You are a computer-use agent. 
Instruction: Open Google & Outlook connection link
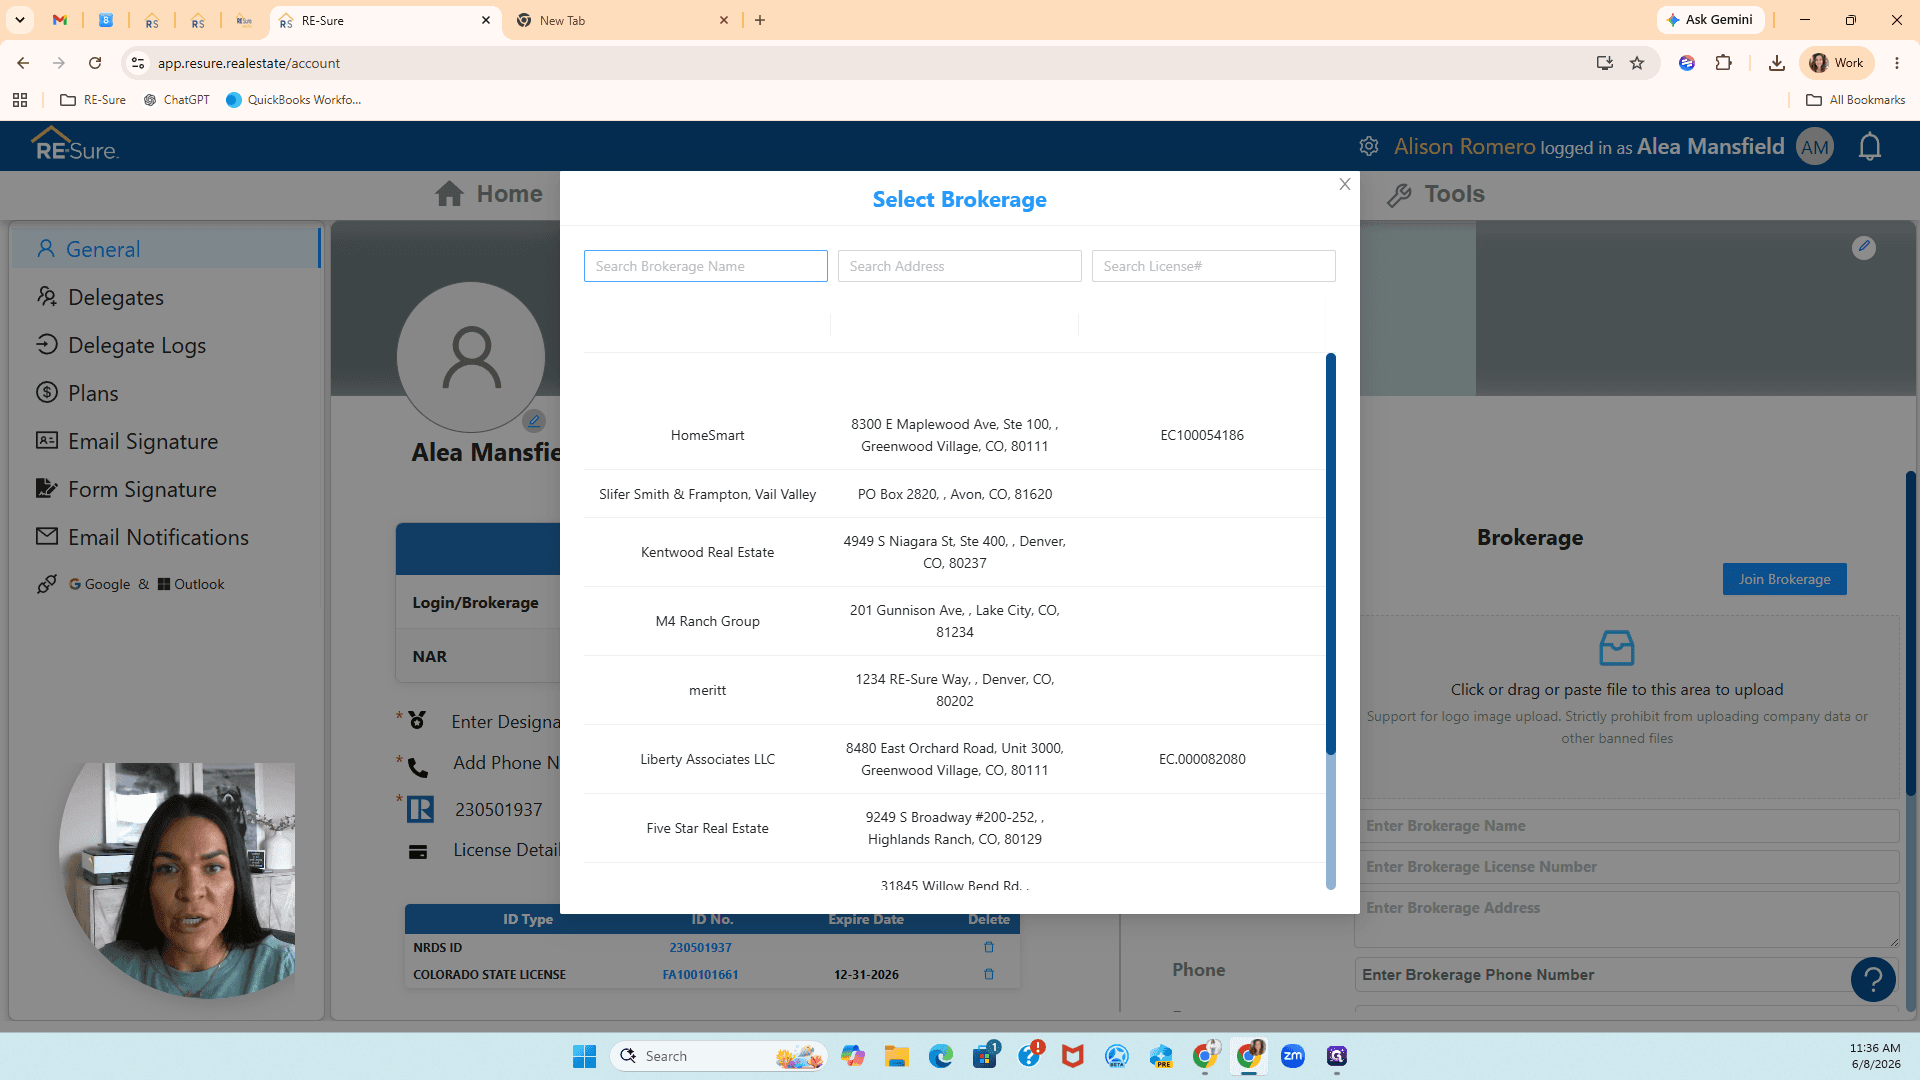(x=130, y=584)
